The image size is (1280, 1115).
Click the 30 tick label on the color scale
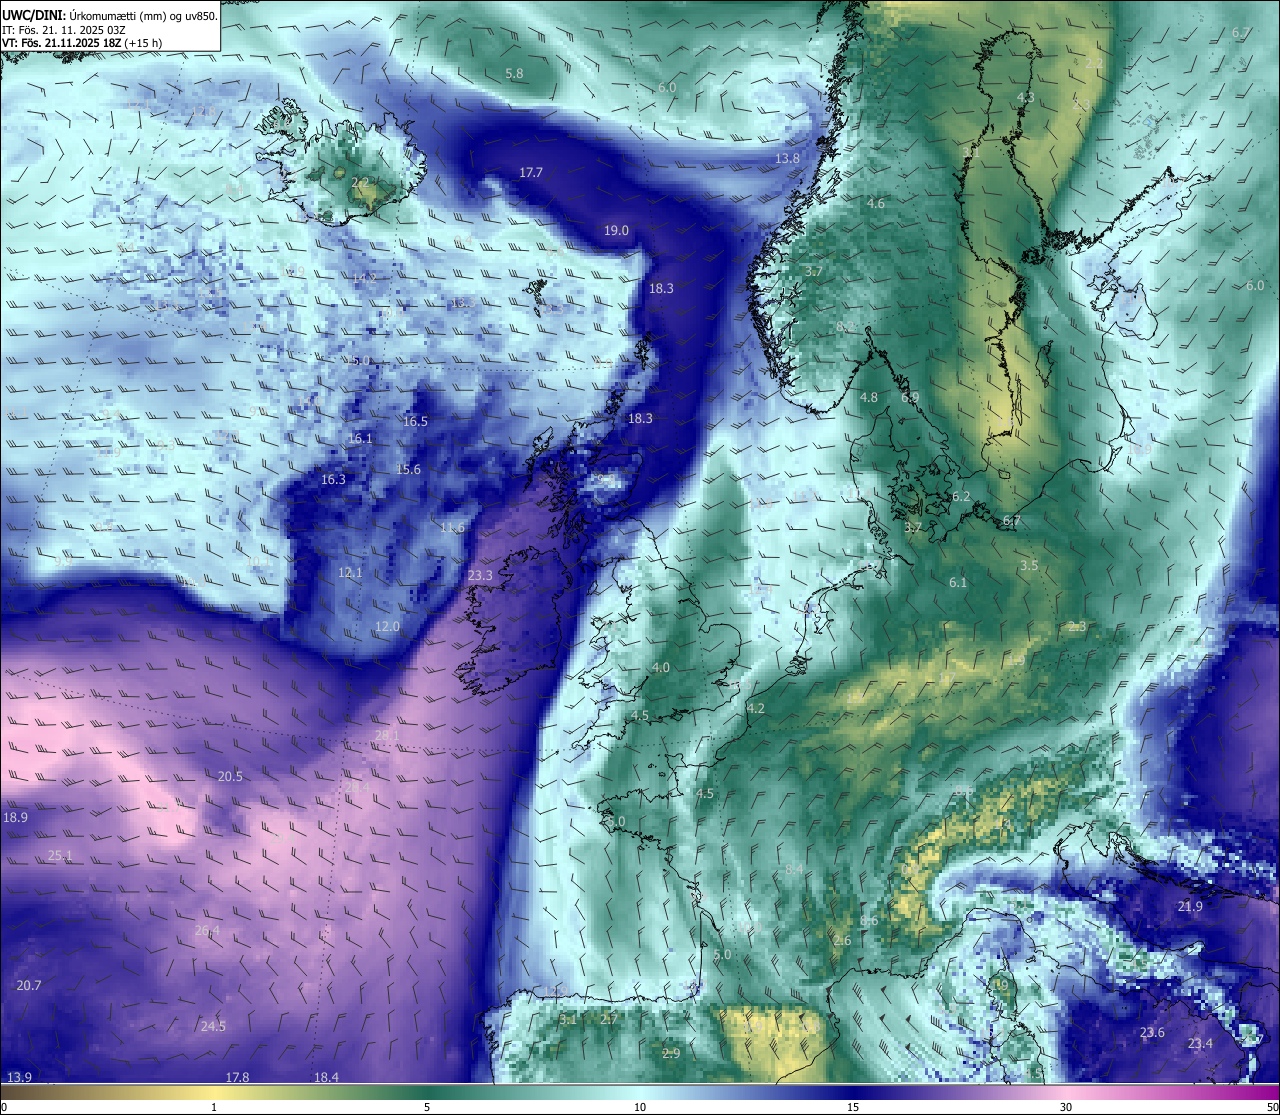1066,1107
